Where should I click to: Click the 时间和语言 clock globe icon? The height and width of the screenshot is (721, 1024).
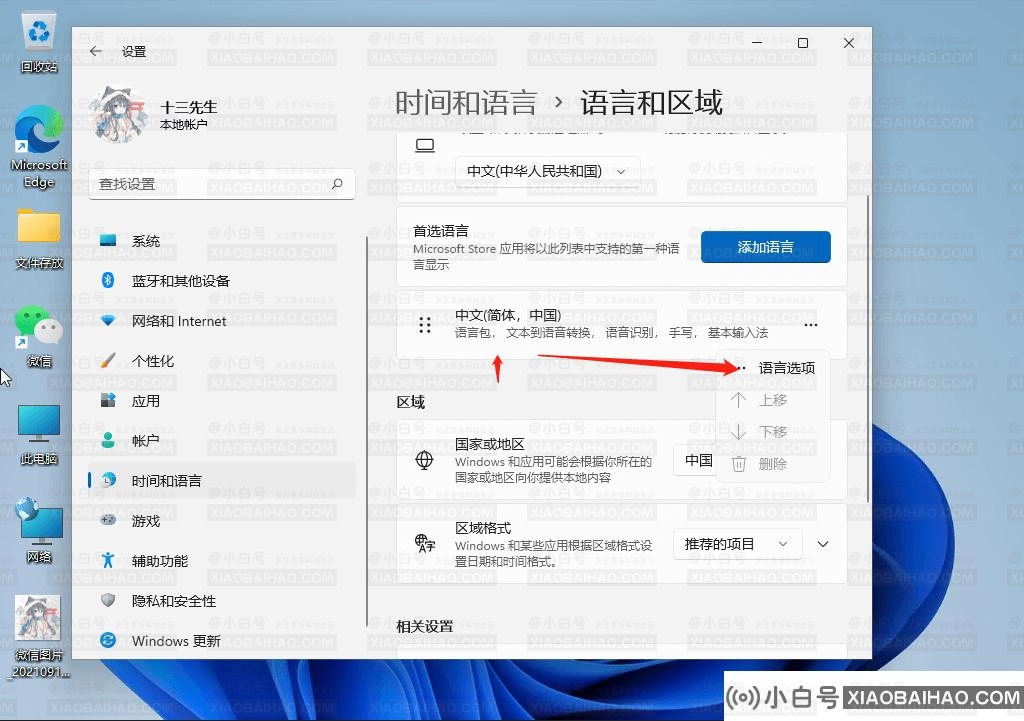(x=108, y=480)
